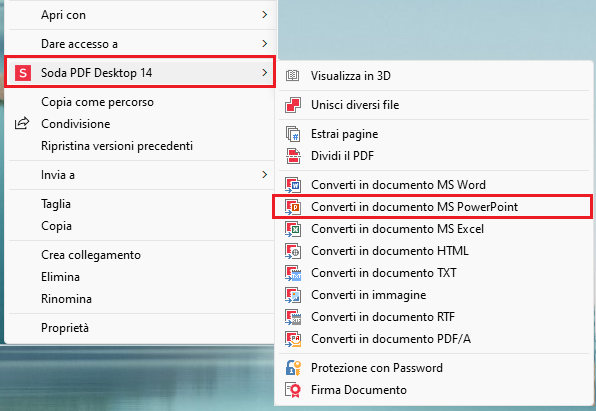Click the Protezione con Password lock icon
Viewport: 596px width, 411px height.
click(x=293, y=368)
